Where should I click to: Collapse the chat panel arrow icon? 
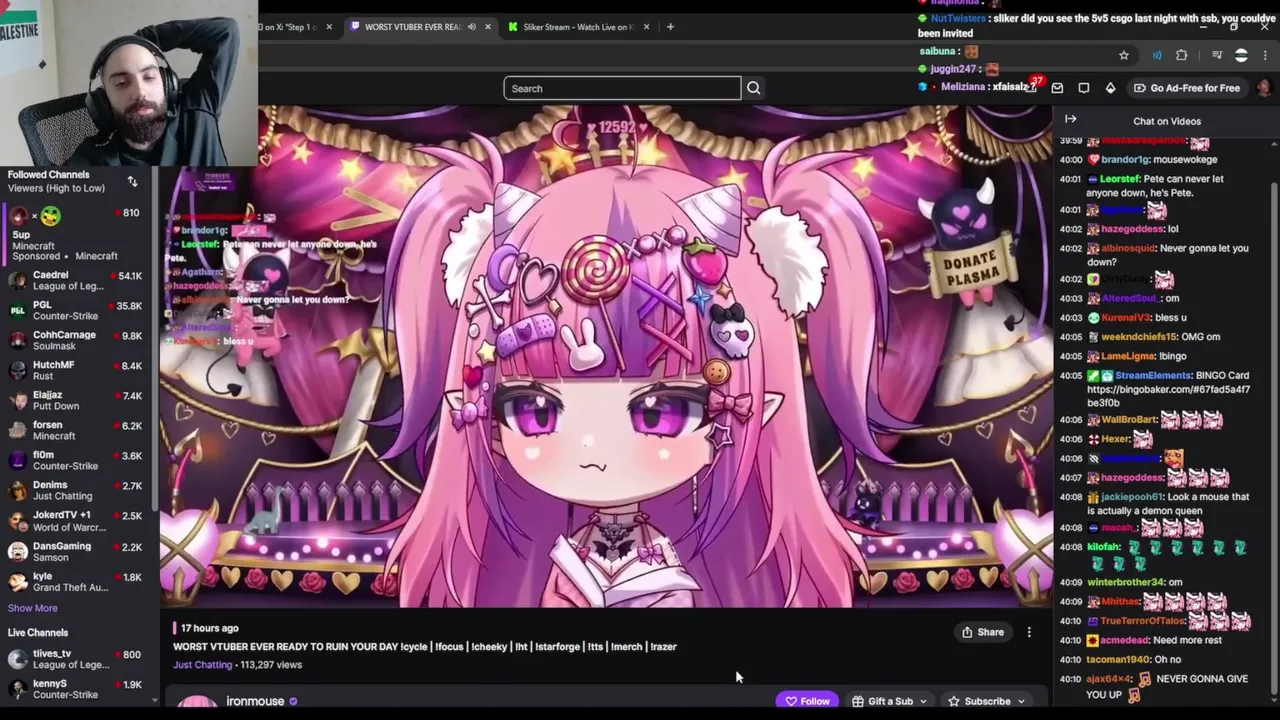click(1071, 120)
